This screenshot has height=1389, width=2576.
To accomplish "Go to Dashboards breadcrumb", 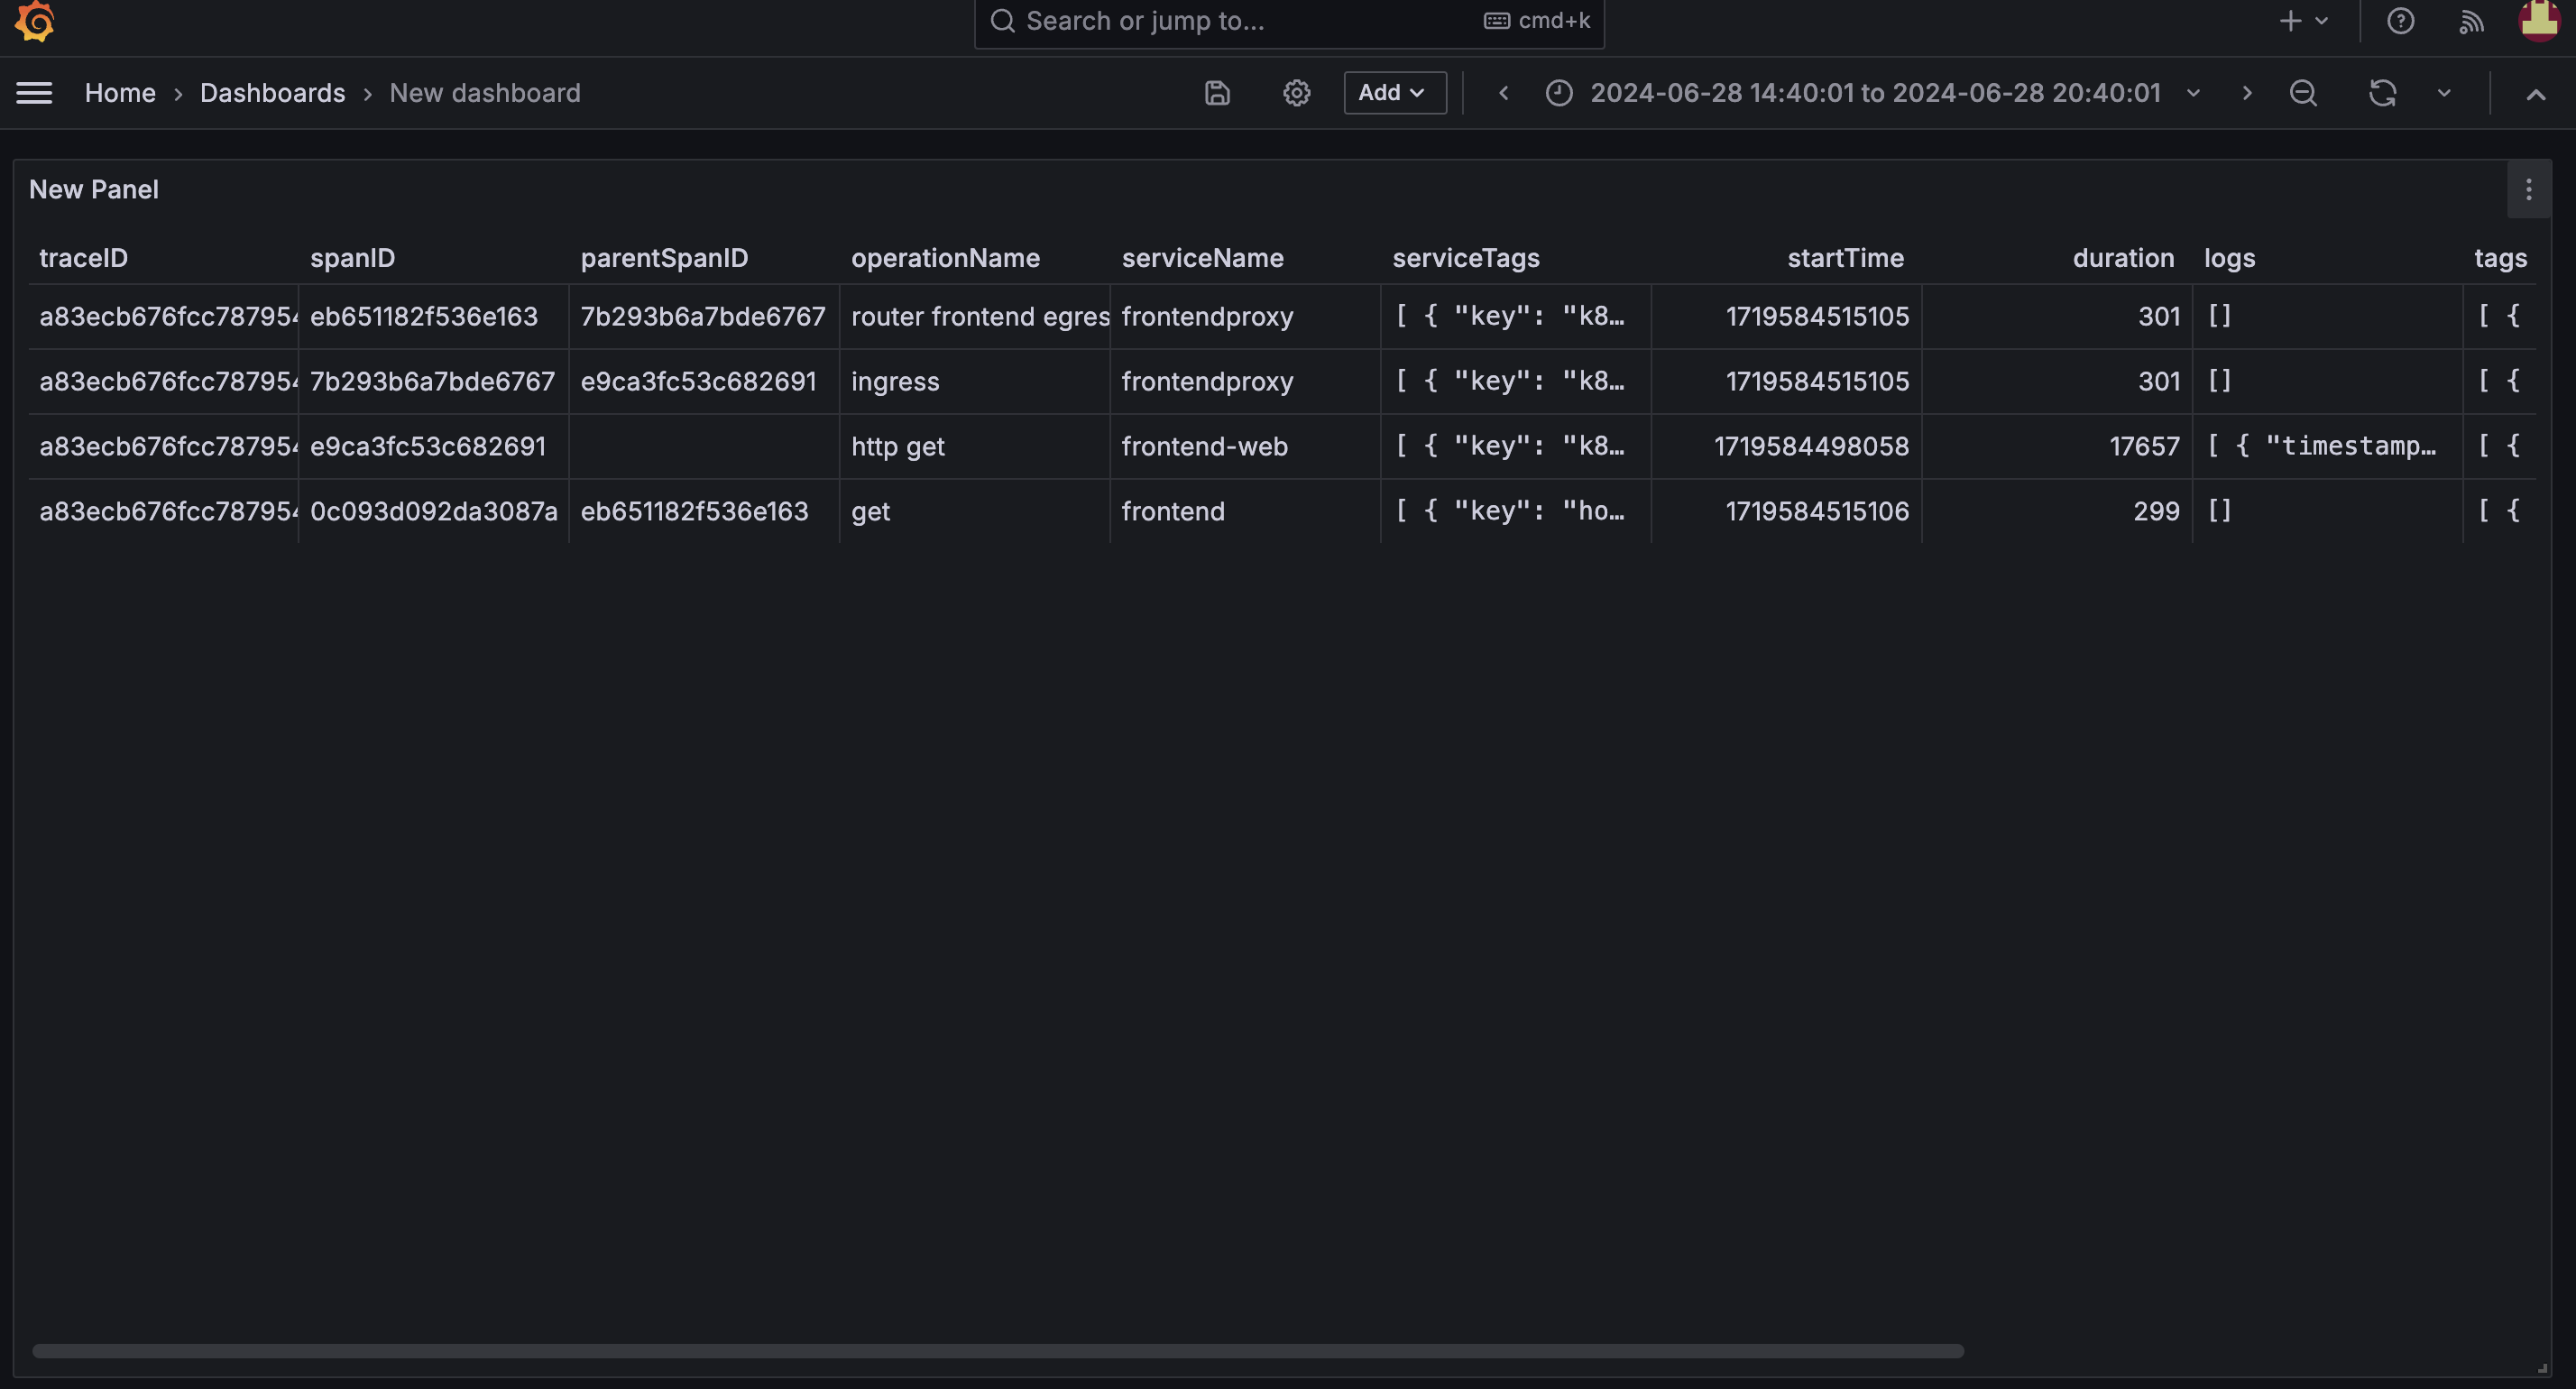I will pos(272,93).
